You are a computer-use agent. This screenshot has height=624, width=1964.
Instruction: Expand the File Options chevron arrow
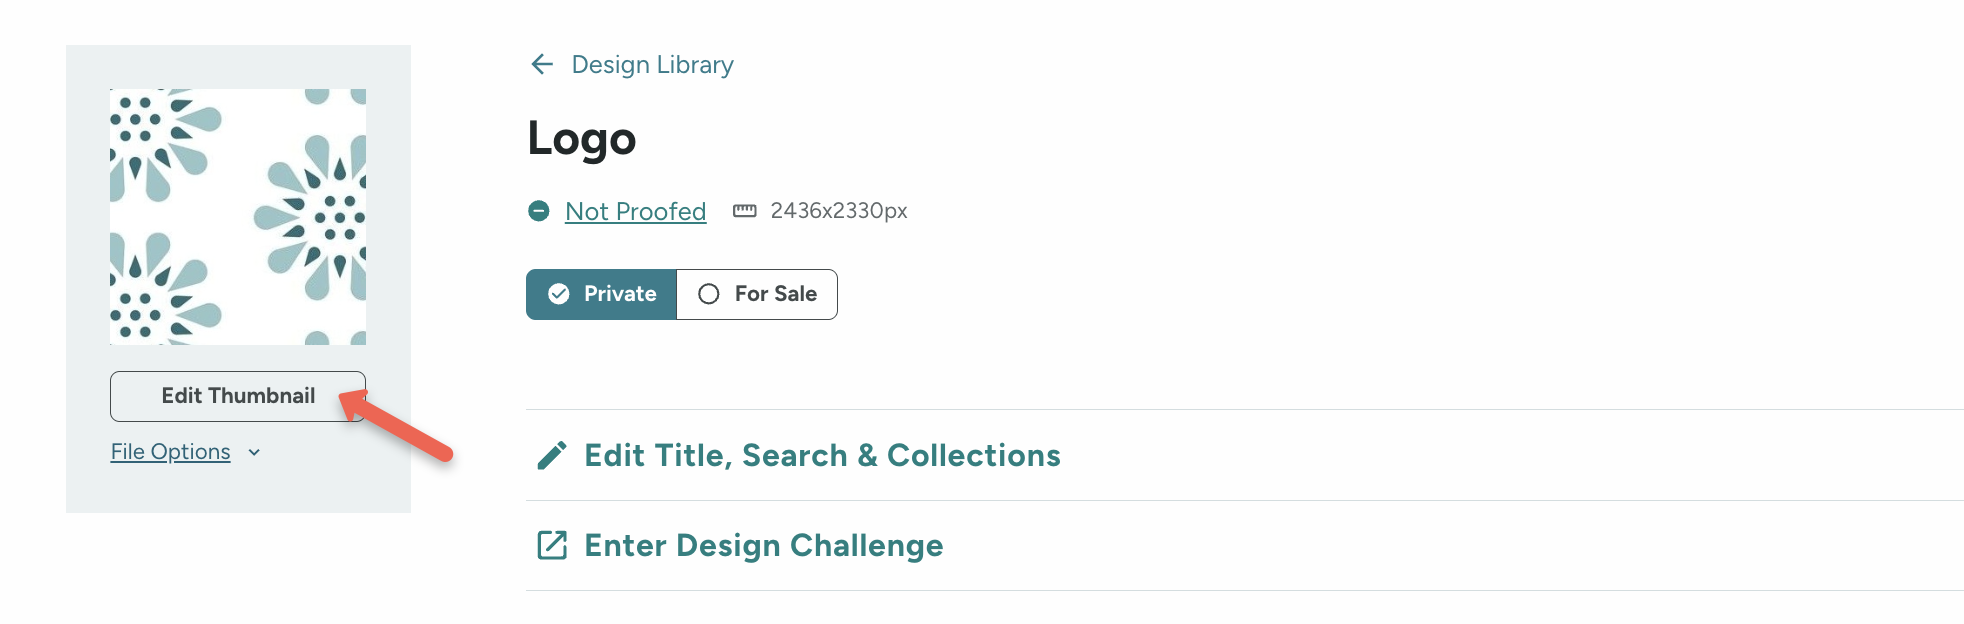254,453
